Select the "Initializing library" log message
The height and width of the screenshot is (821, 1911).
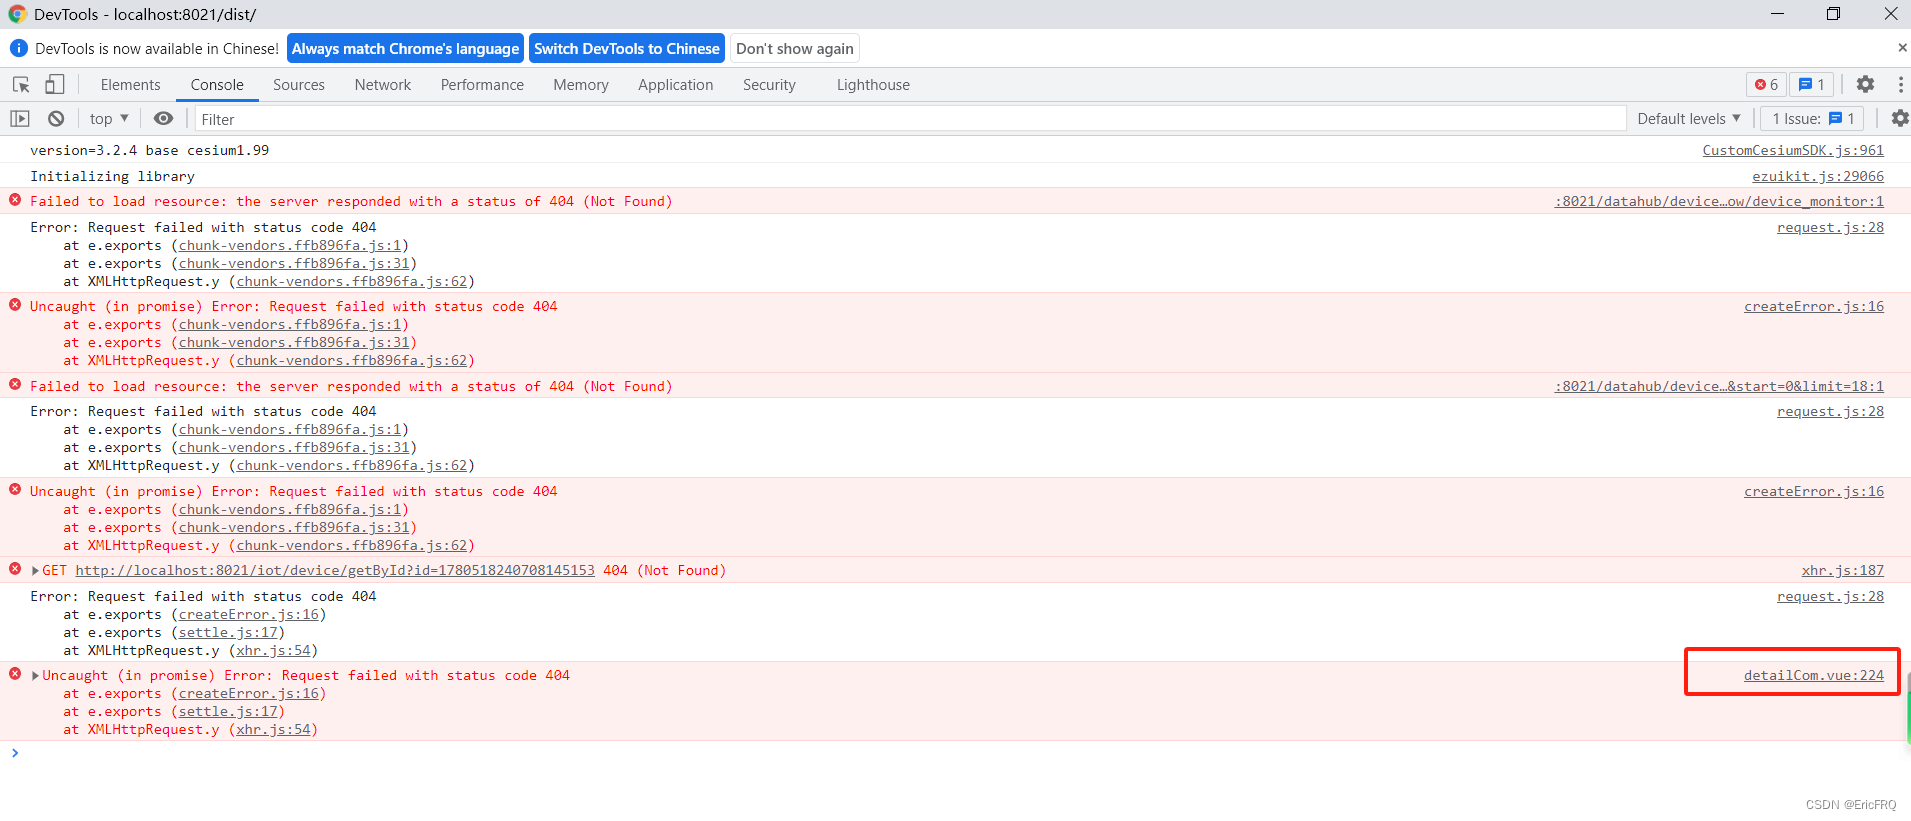pyautogui.click(x=112, y=177)
